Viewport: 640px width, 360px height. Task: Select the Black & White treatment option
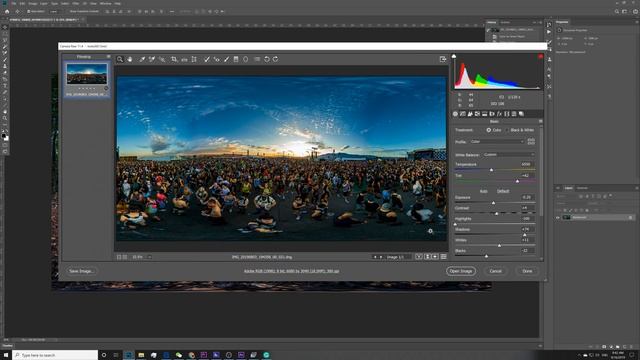click(507, 130)
